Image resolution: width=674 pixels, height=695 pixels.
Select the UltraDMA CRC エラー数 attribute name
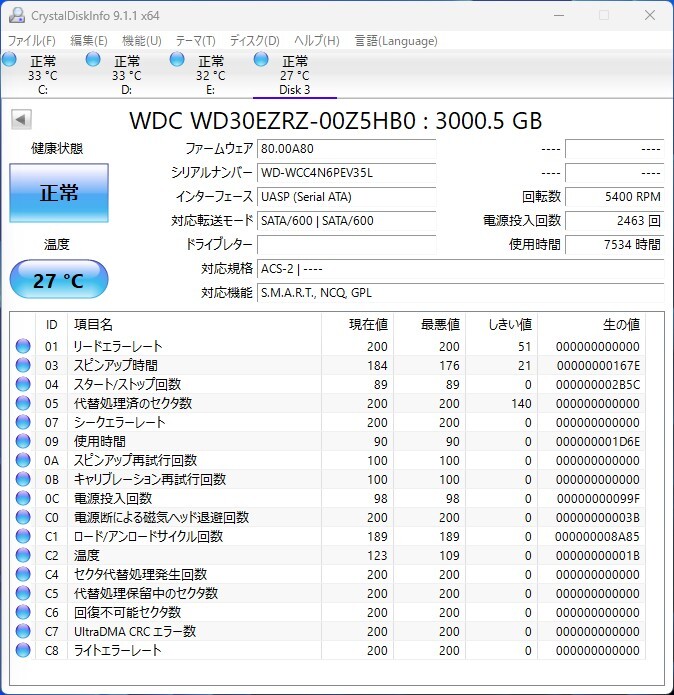point(135,632)
